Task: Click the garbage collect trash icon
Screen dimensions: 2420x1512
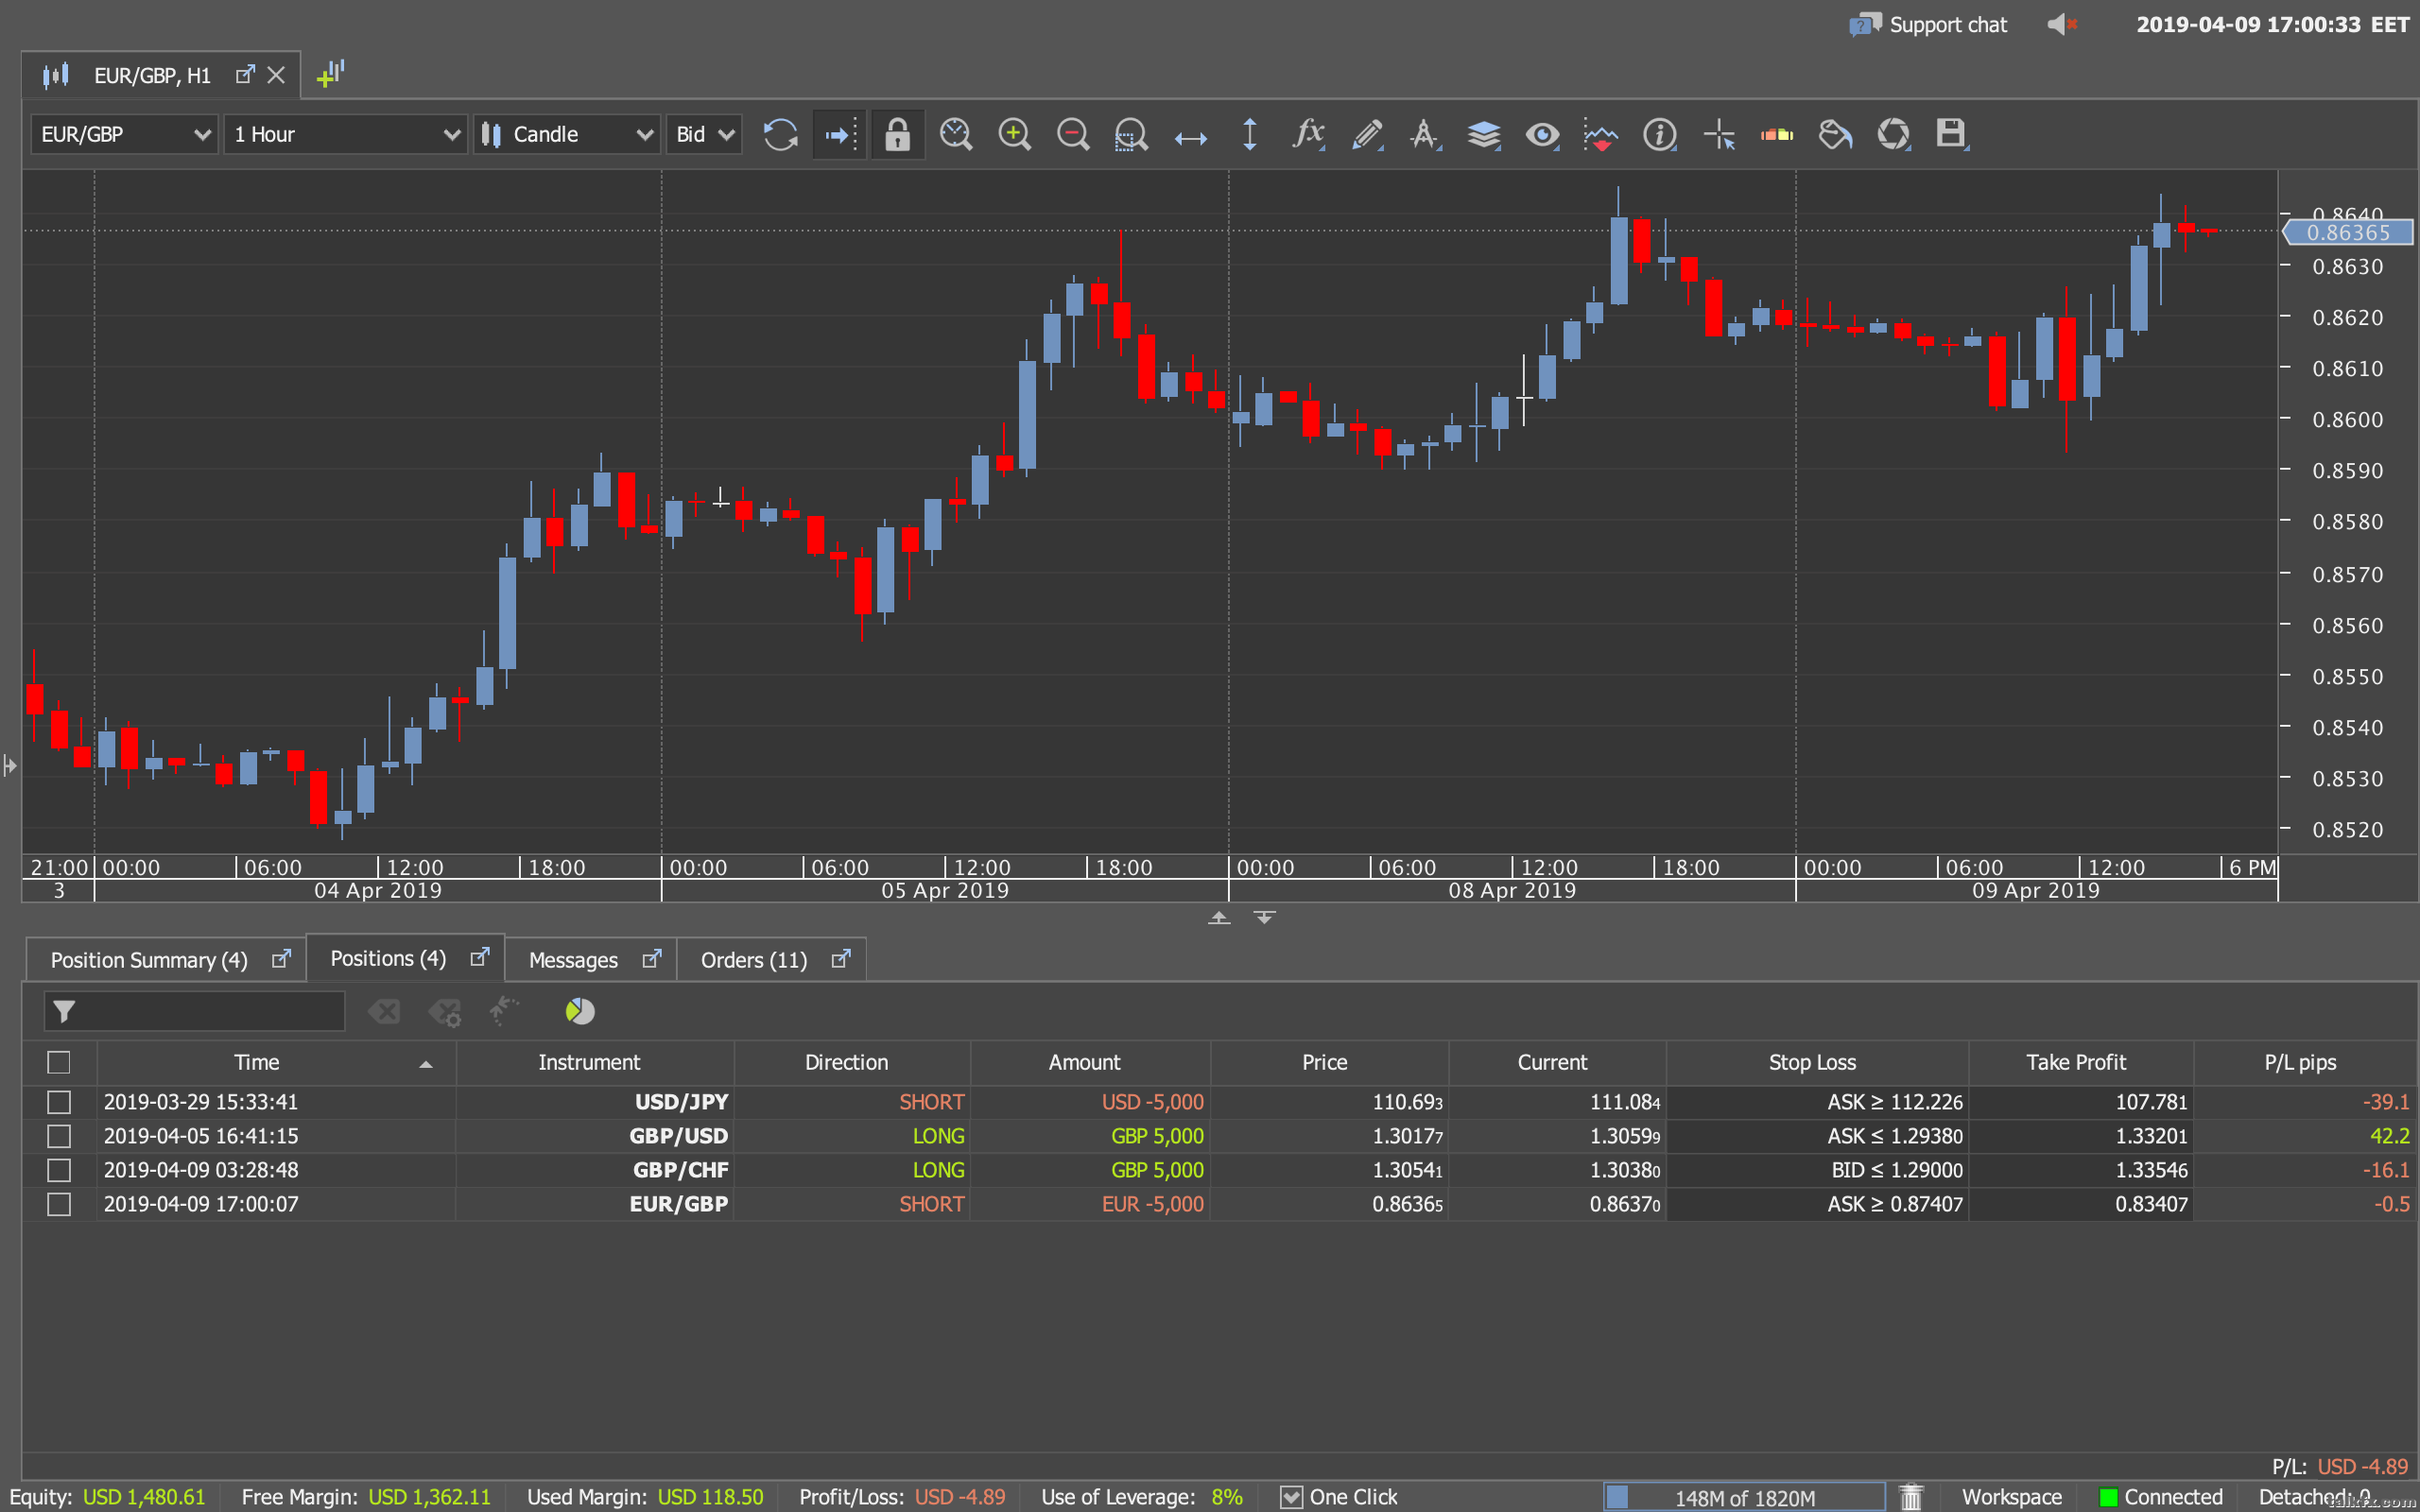Action: 1911,1496
